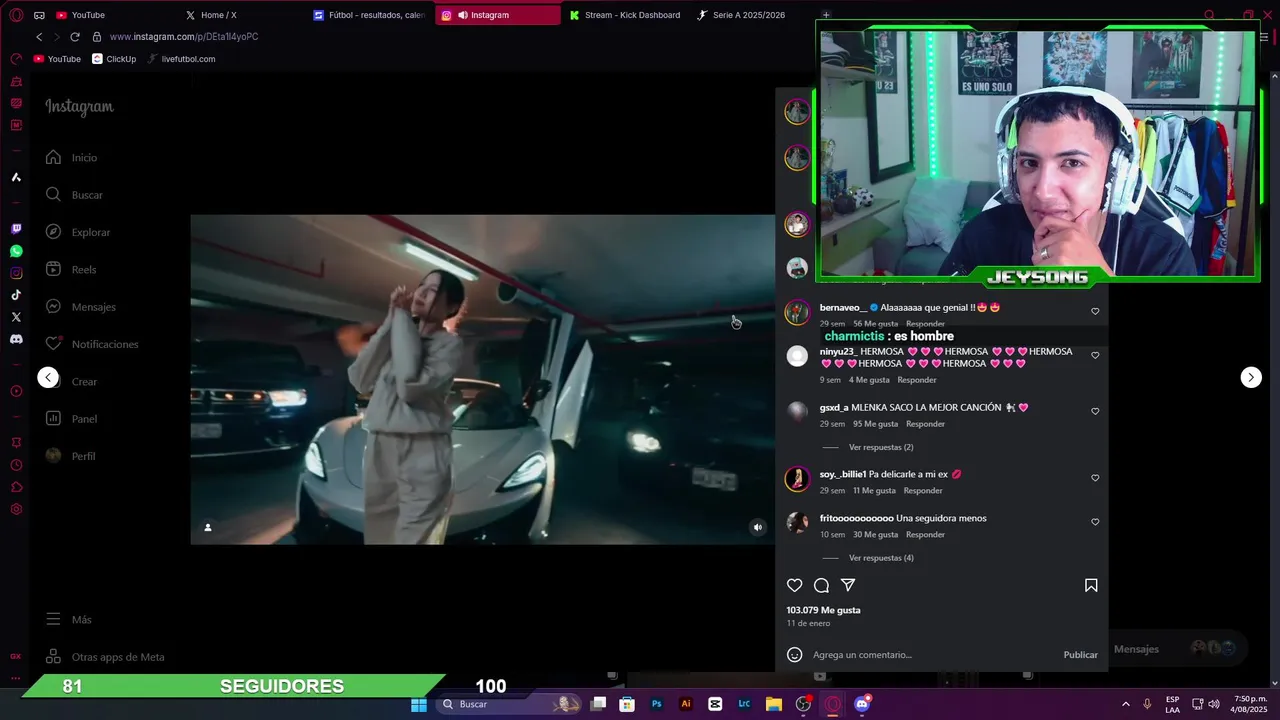1280x720 pixels.
Task: View the 103.079 Me gusta likes list
Action: [823, 610]
